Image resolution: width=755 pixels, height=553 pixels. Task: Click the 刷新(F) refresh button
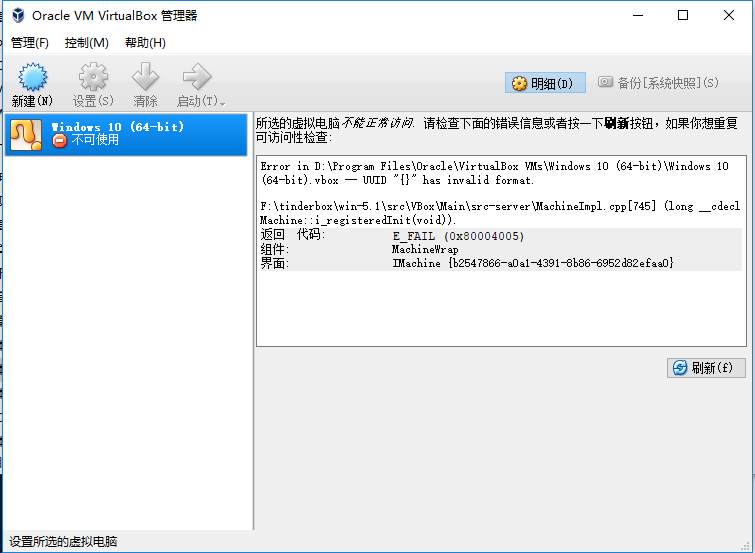pos(706,368)
